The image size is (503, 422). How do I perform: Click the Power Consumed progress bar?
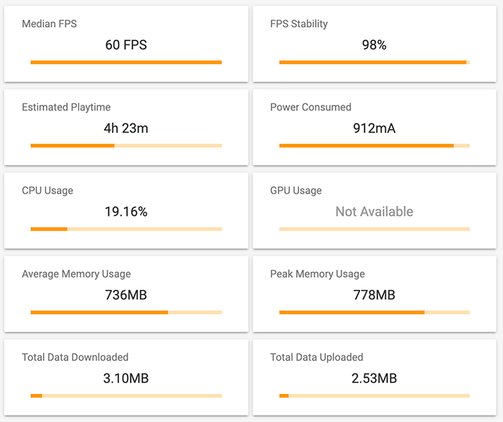[374, 146]
